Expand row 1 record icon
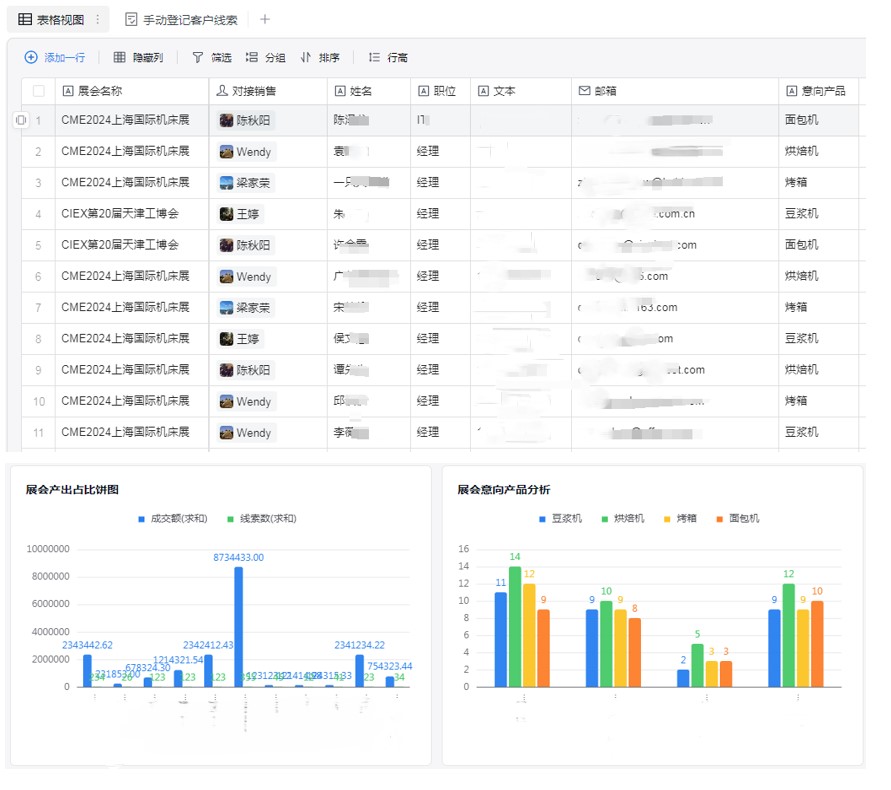This screenshot has height=790, width=891. click(x=21, y=121)
